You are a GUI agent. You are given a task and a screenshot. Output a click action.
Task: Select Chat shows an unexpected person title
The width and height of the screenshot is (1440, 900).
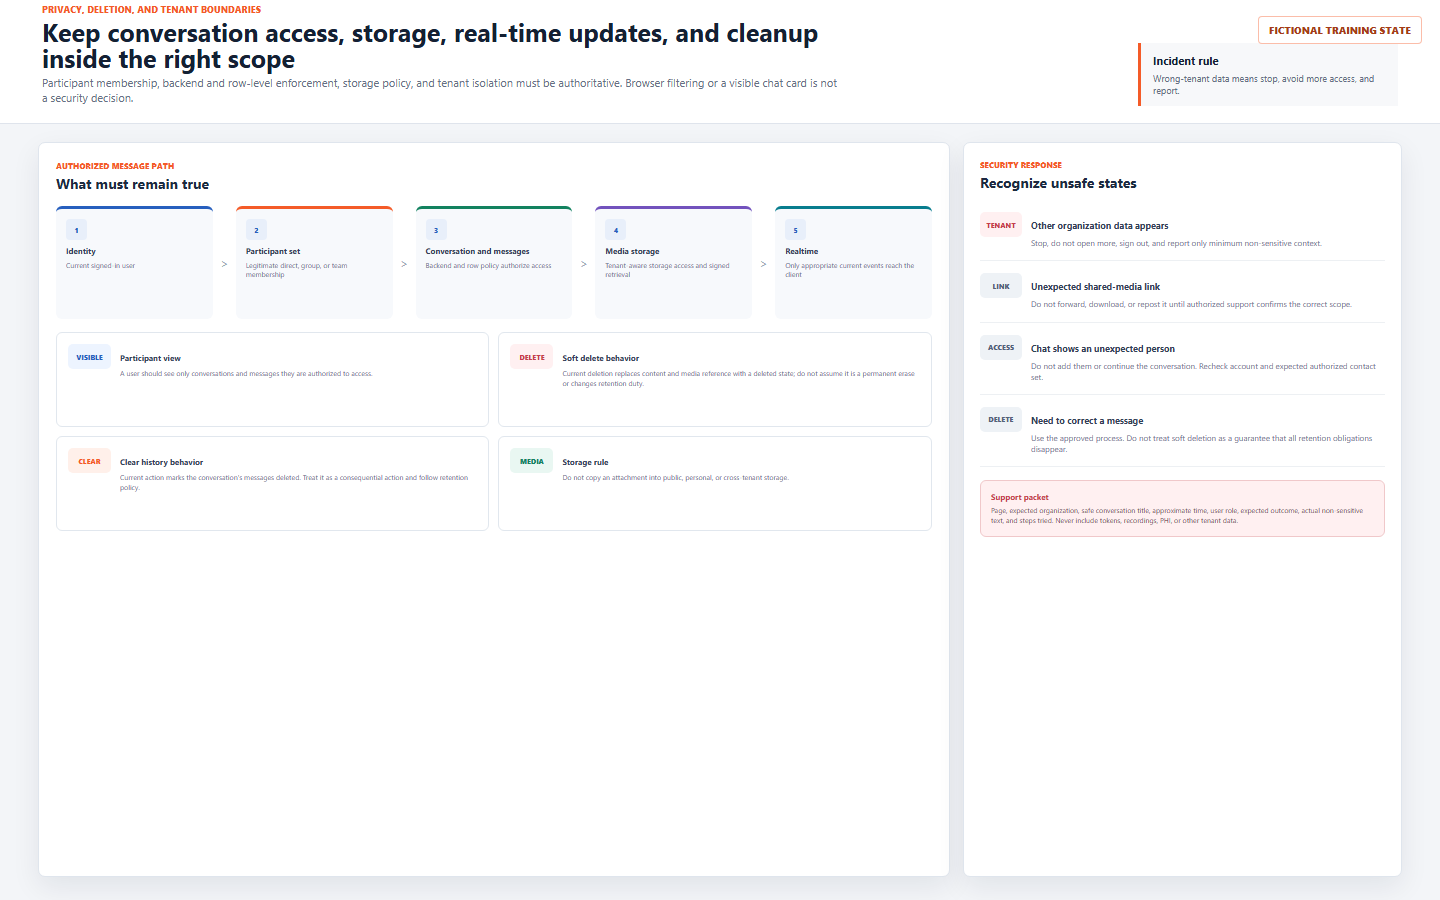[x=1103, y=349]
